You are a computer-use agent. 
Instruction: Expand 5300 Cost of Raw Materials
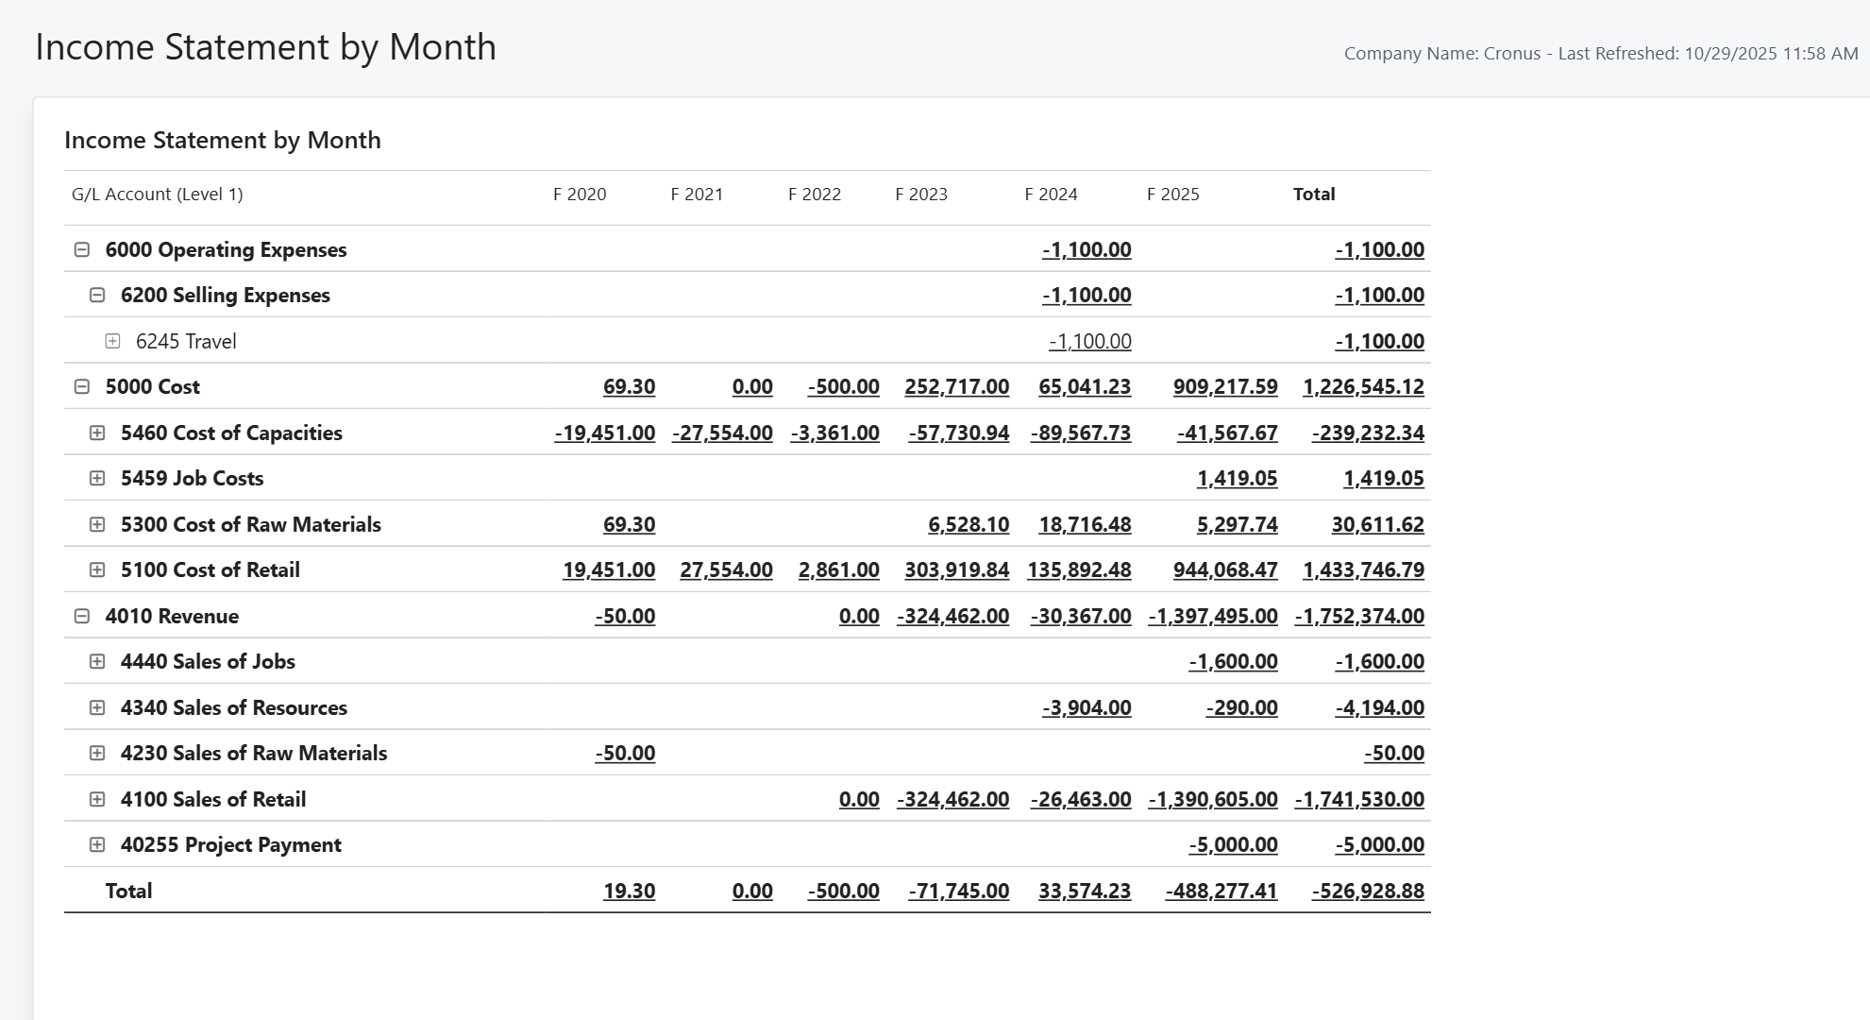(97, 524)
